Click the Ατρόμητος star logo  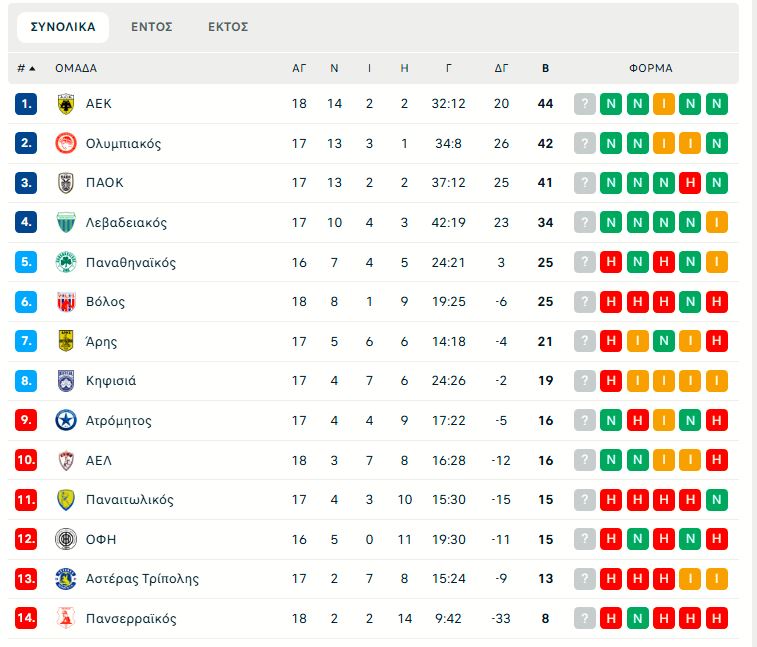tap(66, 420)
